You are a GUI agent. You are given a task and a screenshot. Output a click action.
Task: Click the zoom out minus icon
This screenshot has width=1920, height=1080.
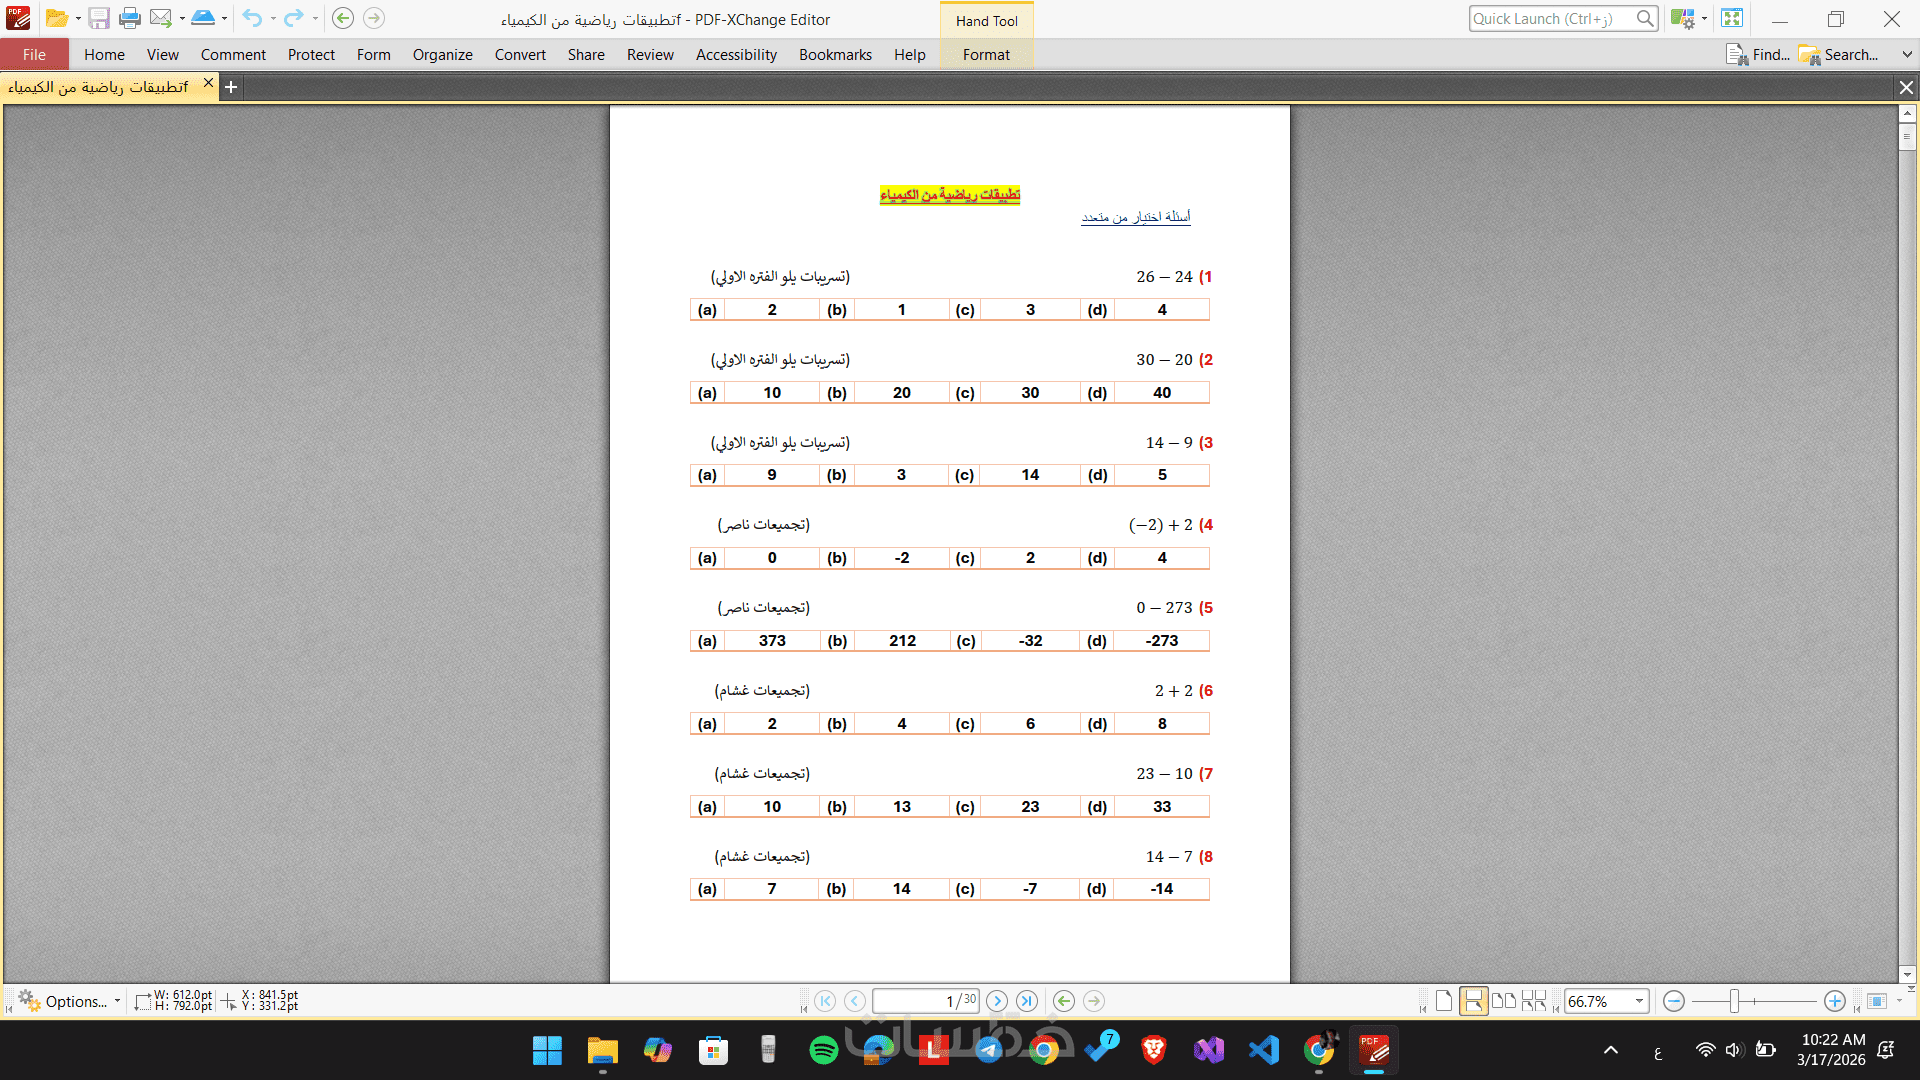pos(1674,1001)
